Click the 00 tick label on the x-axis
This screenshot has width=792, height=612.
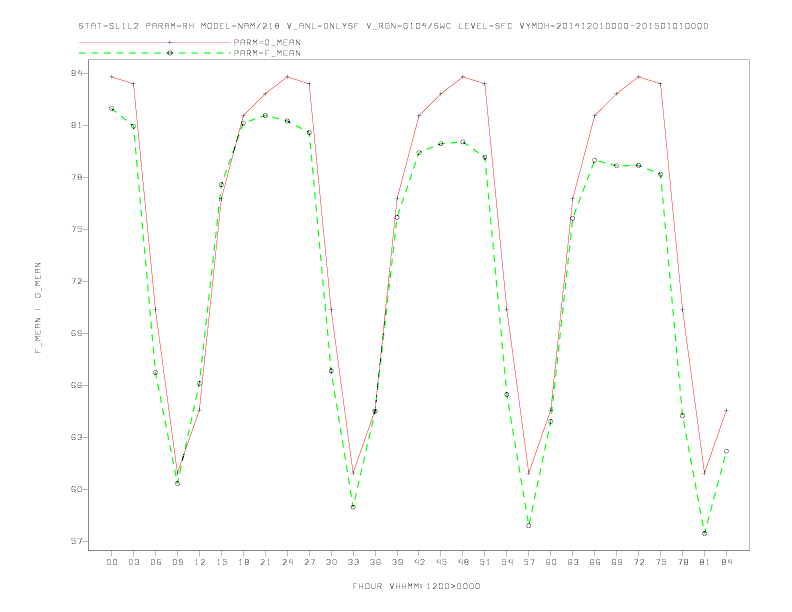pyautogui.click(x=112, y=562)
